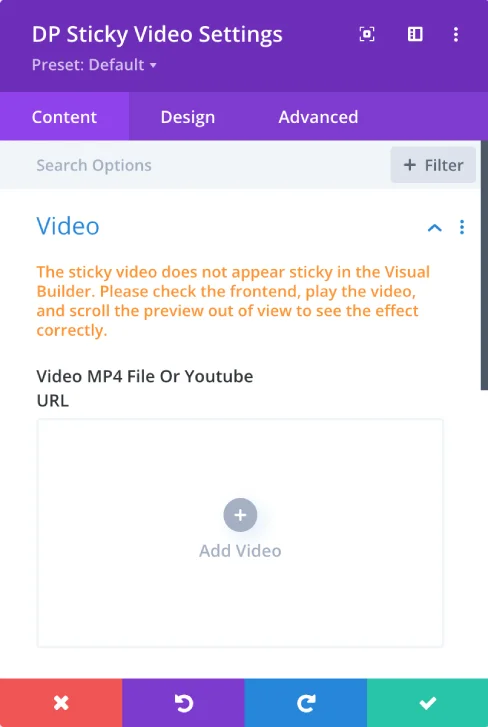488x727 pixels.
Task: Click the panel's vertical scrollbar
Action: click(x=484, y=265)
